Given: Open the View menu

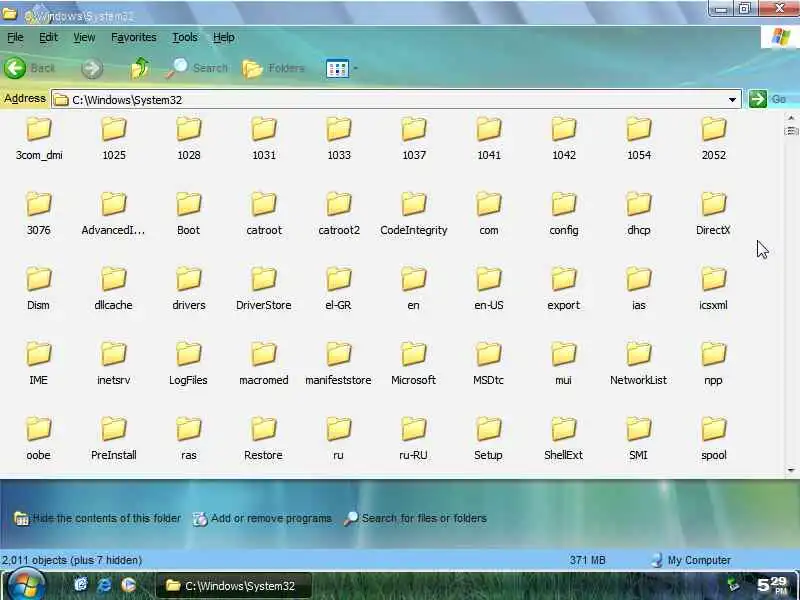Looking at the screenshot, I should (84, 37).
